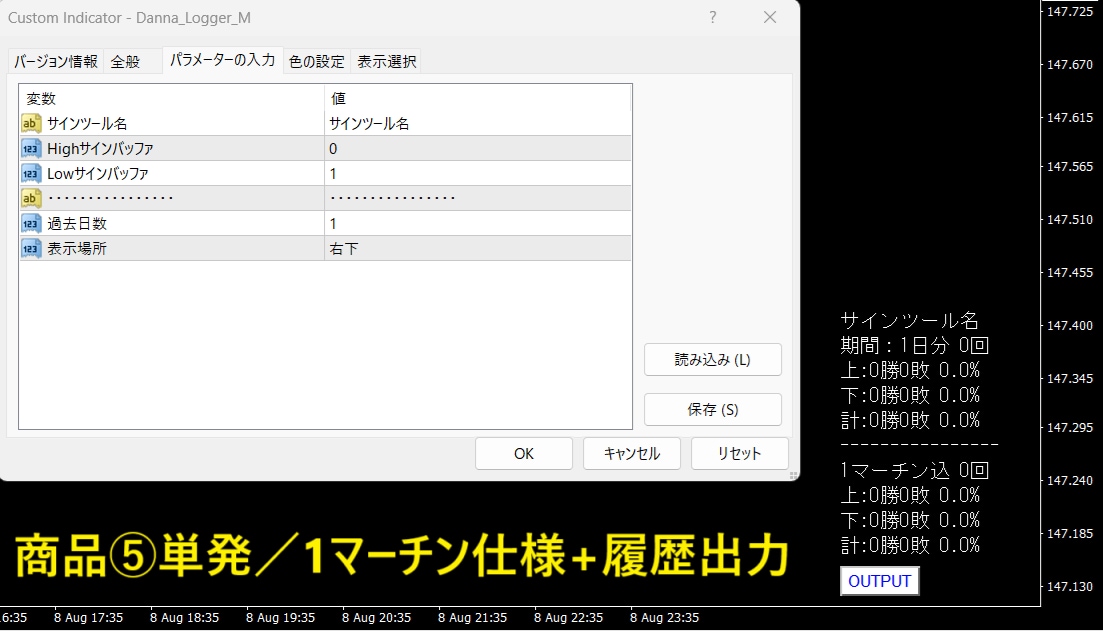
Task: Edit the サインツール名 value field
Action: coord(478,124)
